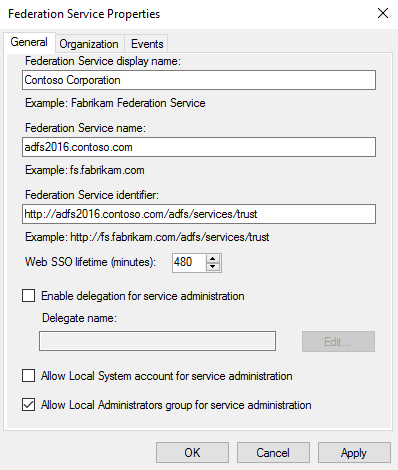Toggle Allow Local System account checkbox
Image resolution: width=398 pixels, height=470 pixels.
click(x=29, y=376)
